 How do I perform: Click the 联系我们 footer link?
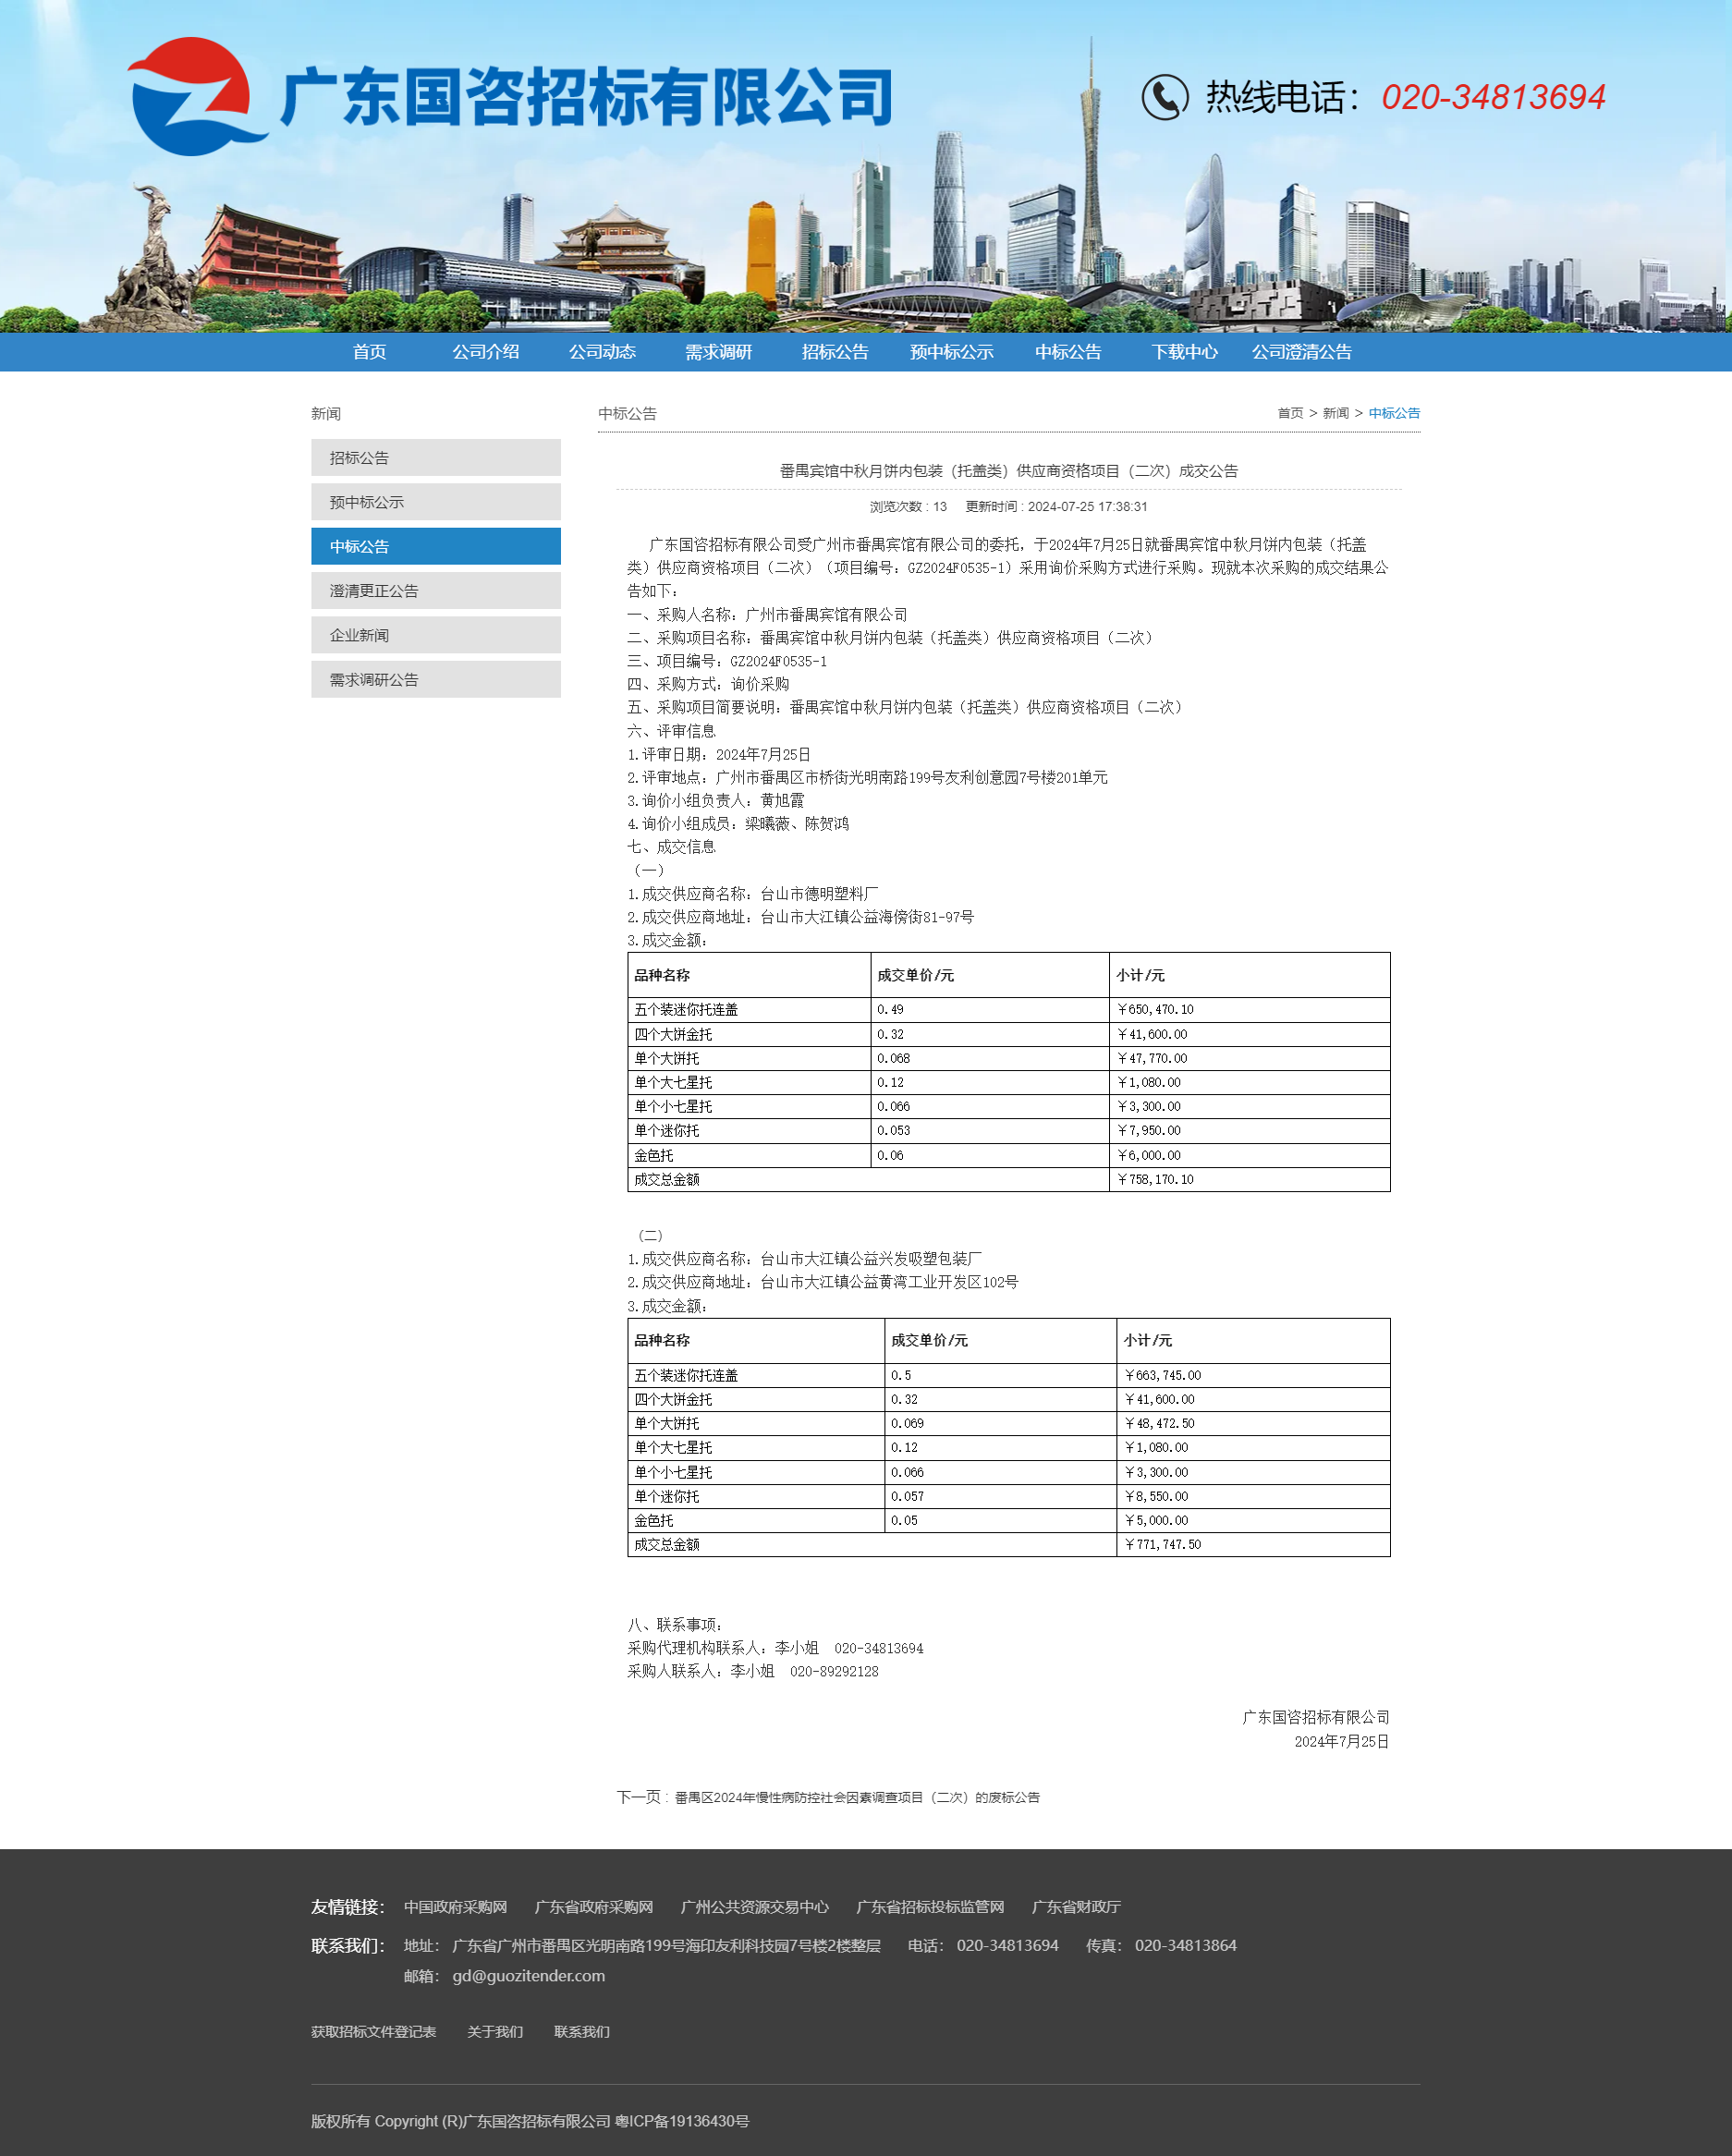coord(582,2032)
